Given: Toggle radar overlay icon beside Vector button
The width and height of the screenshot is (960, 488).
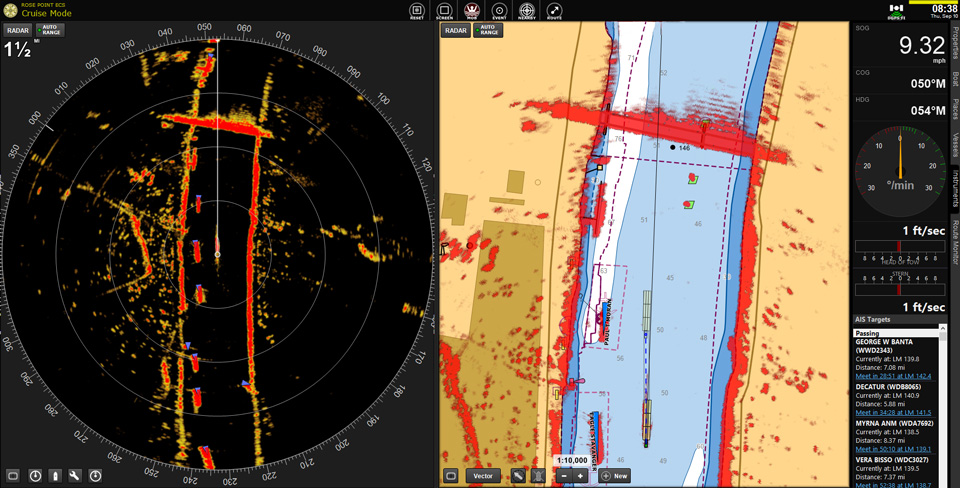Looking at the screenshot, I should click(518, 476).
